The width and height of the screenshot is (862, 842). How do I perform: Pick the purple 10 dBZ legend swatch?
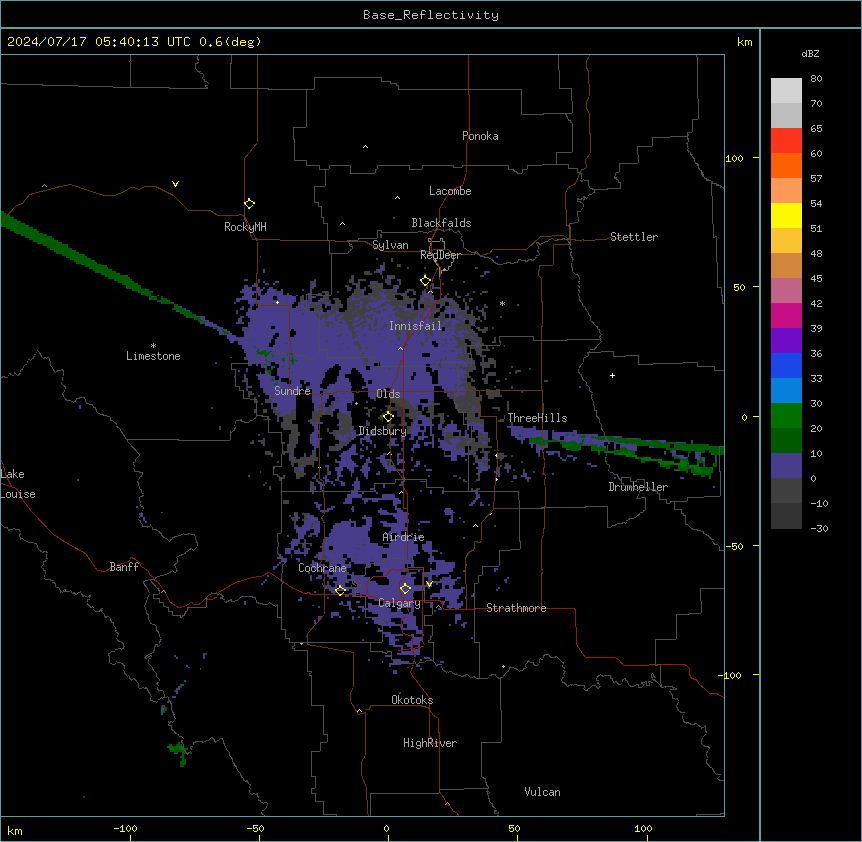point(786,466)
